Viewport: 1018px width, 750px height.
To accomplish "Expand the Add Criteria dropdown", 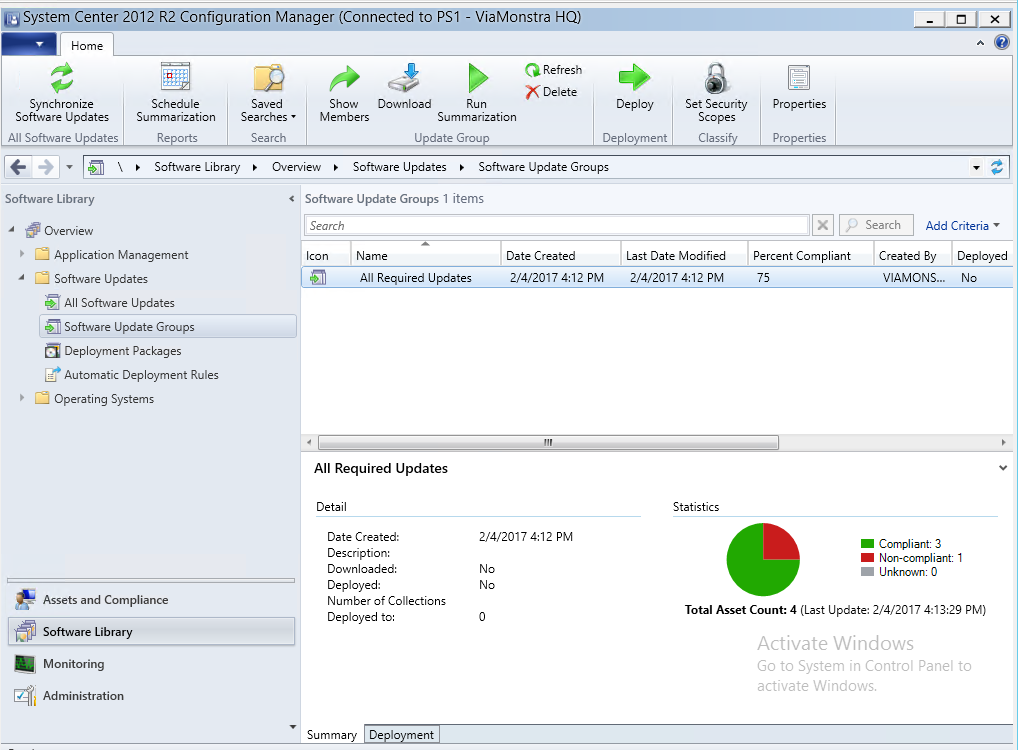I will coord(962,226).
